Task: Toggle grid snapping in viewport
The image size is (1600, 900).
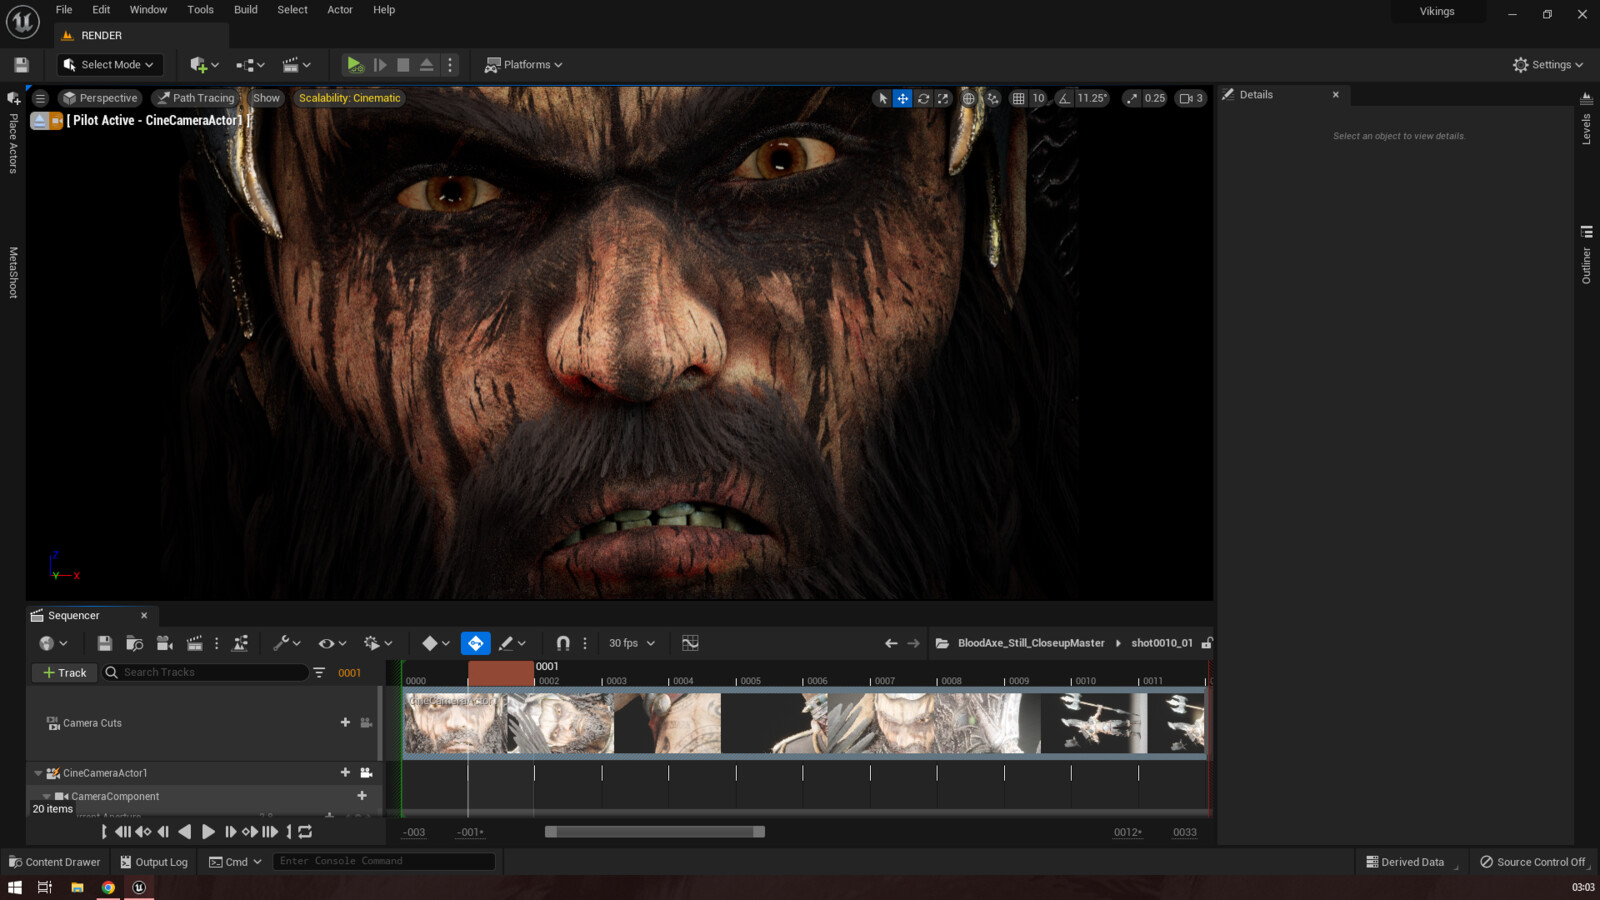Action: pos(1018,98)
